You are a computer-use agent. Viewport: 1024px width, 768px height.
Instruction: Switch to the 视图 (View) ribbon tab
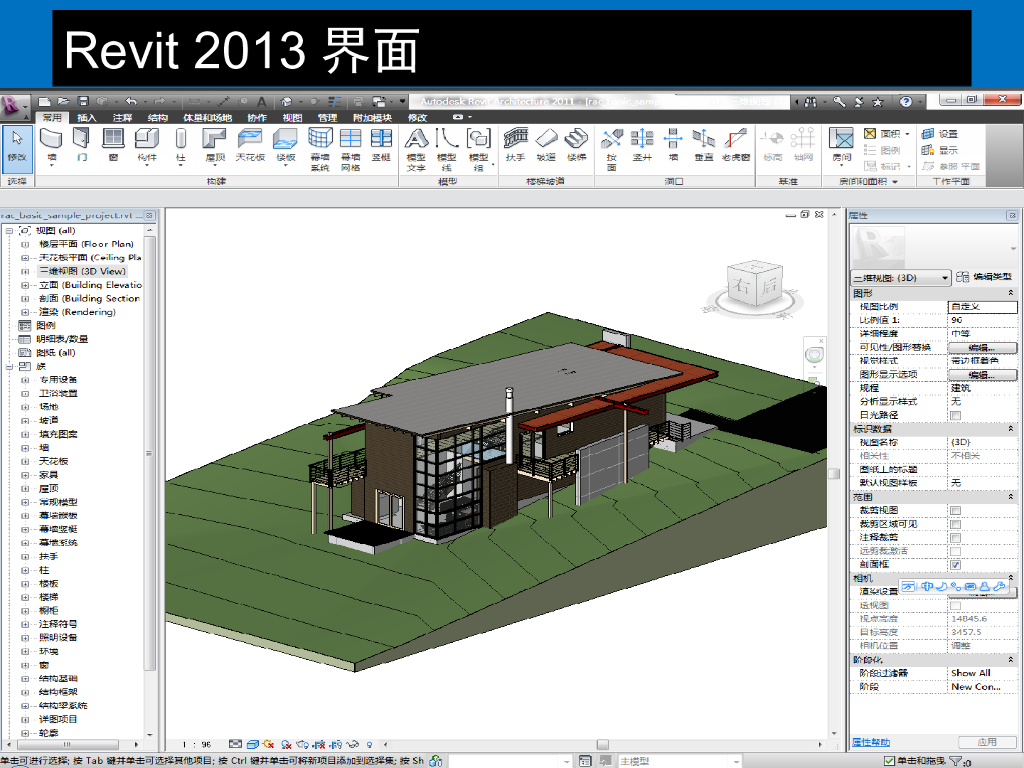click(x=292, y=118)
